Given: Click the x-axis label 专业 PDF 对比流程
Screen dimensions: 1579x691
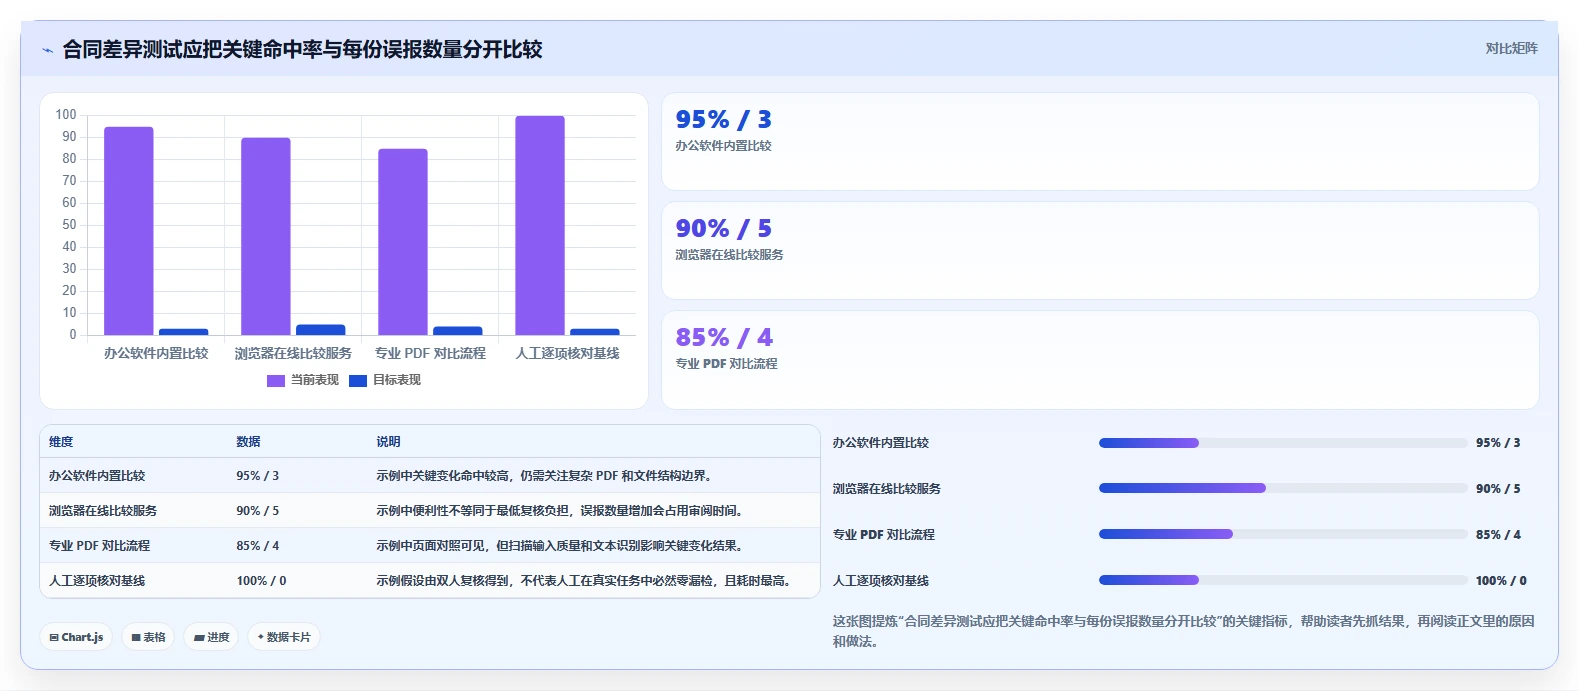Looking at the screenshot, I should coord(430,353).
